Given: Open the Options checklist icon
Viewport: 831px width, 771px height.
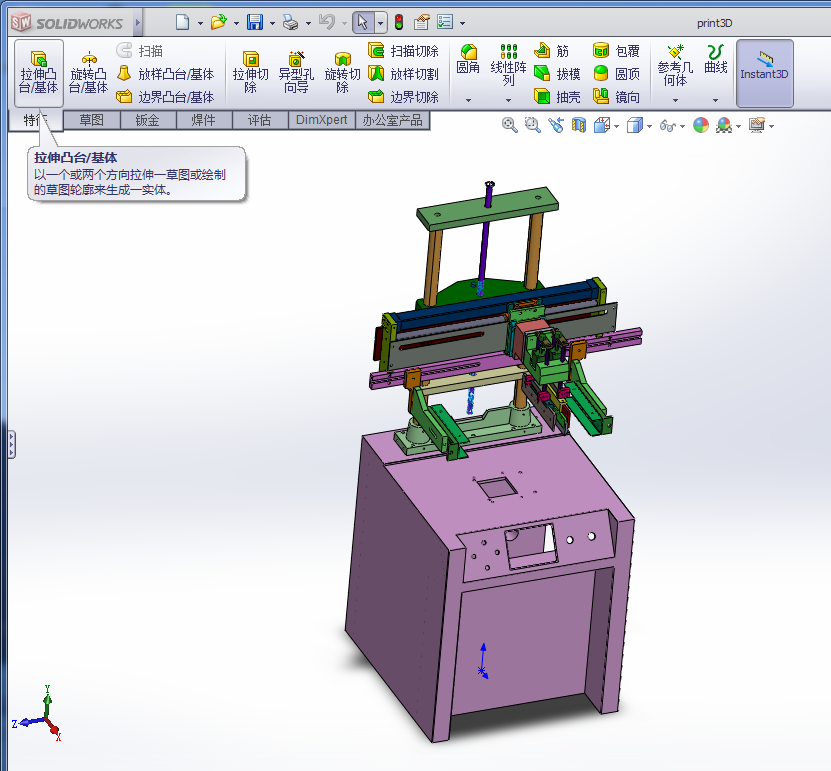Looking at the screenshot, I should click(445, 22).
